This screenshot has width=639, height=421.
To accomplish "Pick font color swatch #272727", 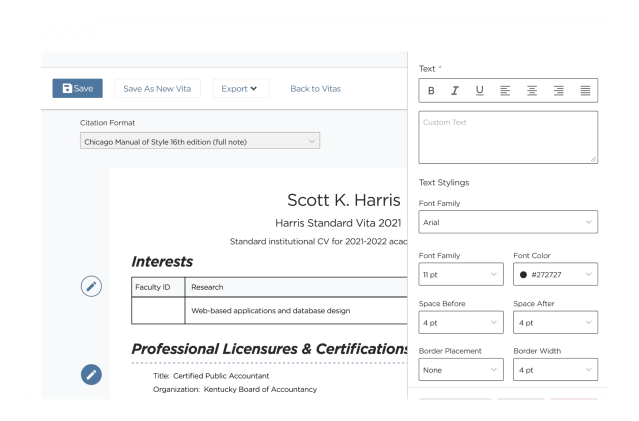I will click(523, 274).
